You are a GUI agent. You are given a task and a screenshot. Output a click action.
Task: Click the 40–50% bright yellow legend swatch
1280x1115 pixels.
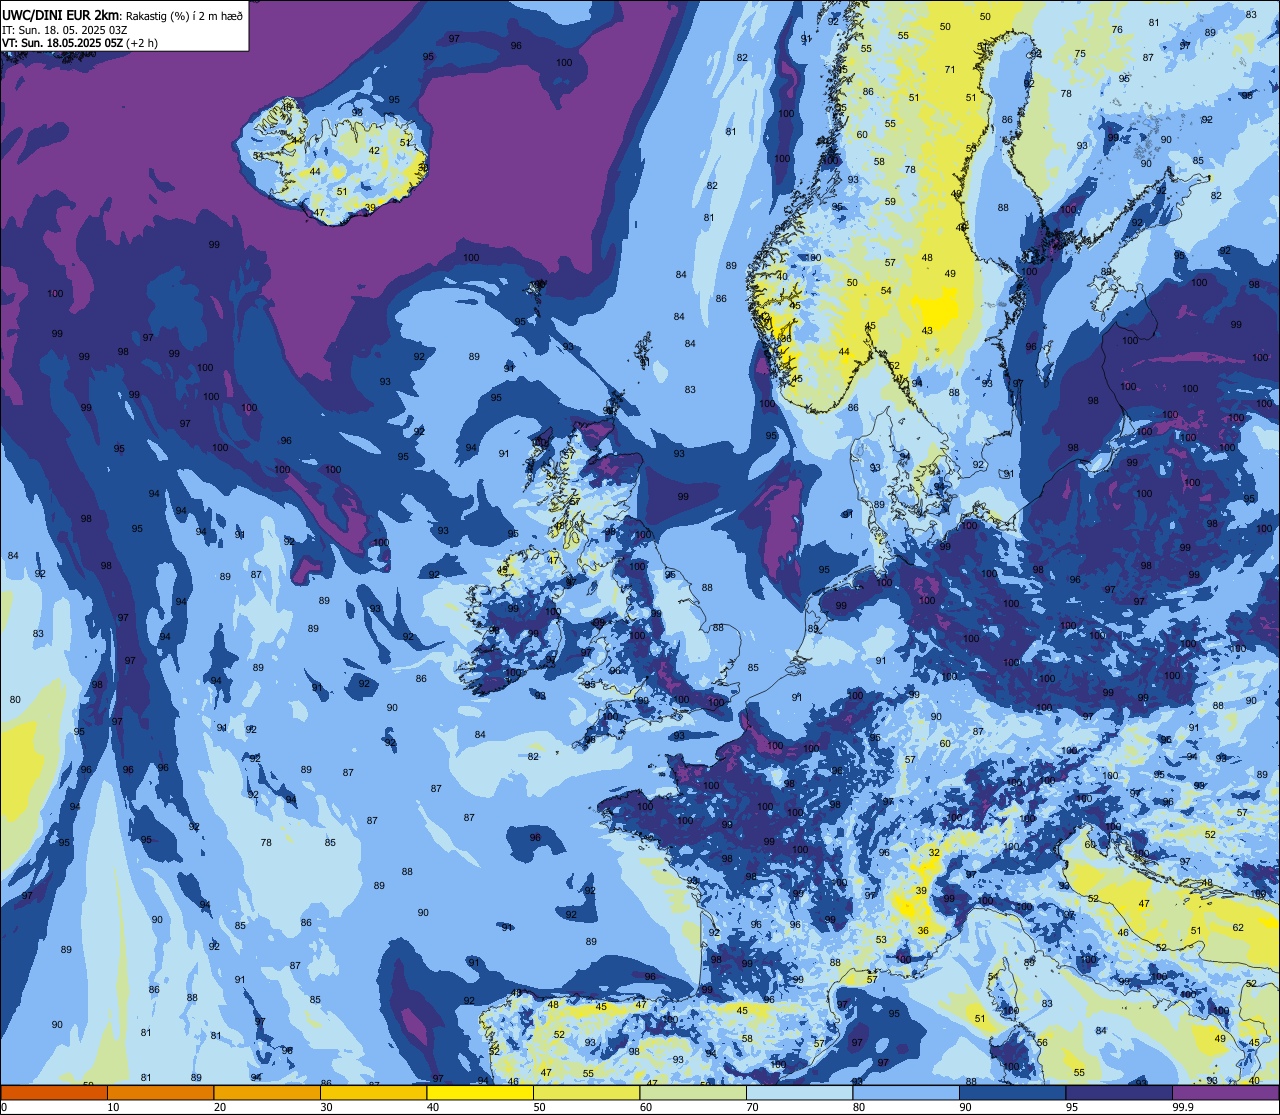[480, 1092]
